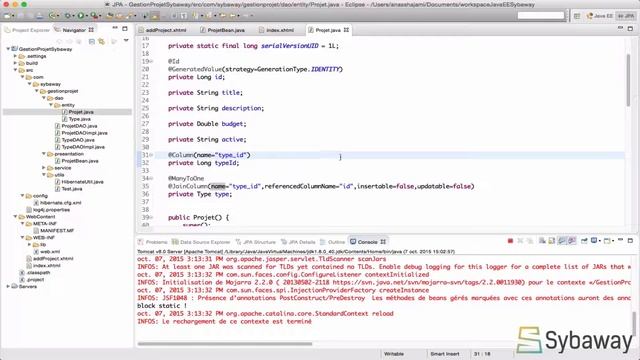Minimize the Navigator panel view
Viewport: 640px width, 360px height.
(x=115, y=28)
